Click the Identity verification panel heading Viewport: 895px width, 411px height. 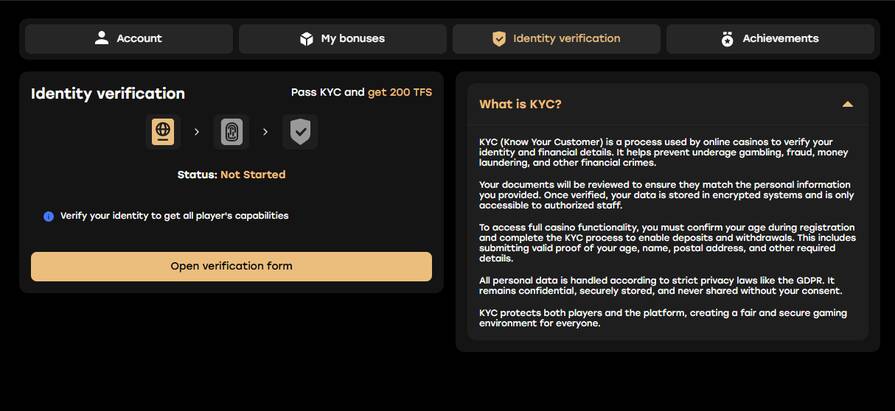point(108,93)
